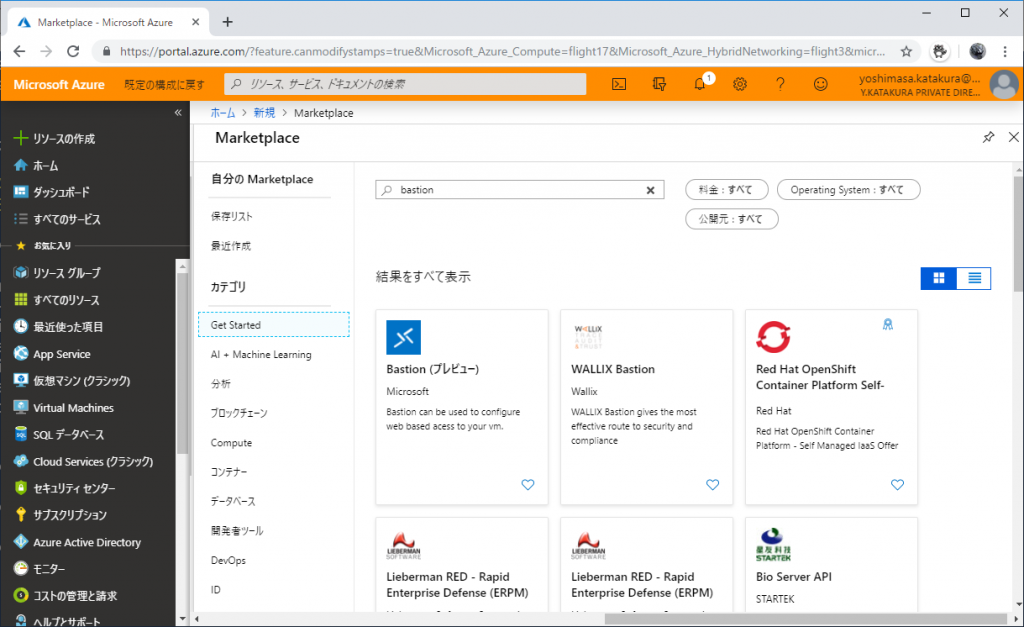Click the ホーム breadcrumb link
1024x627 pixels.
223,113
